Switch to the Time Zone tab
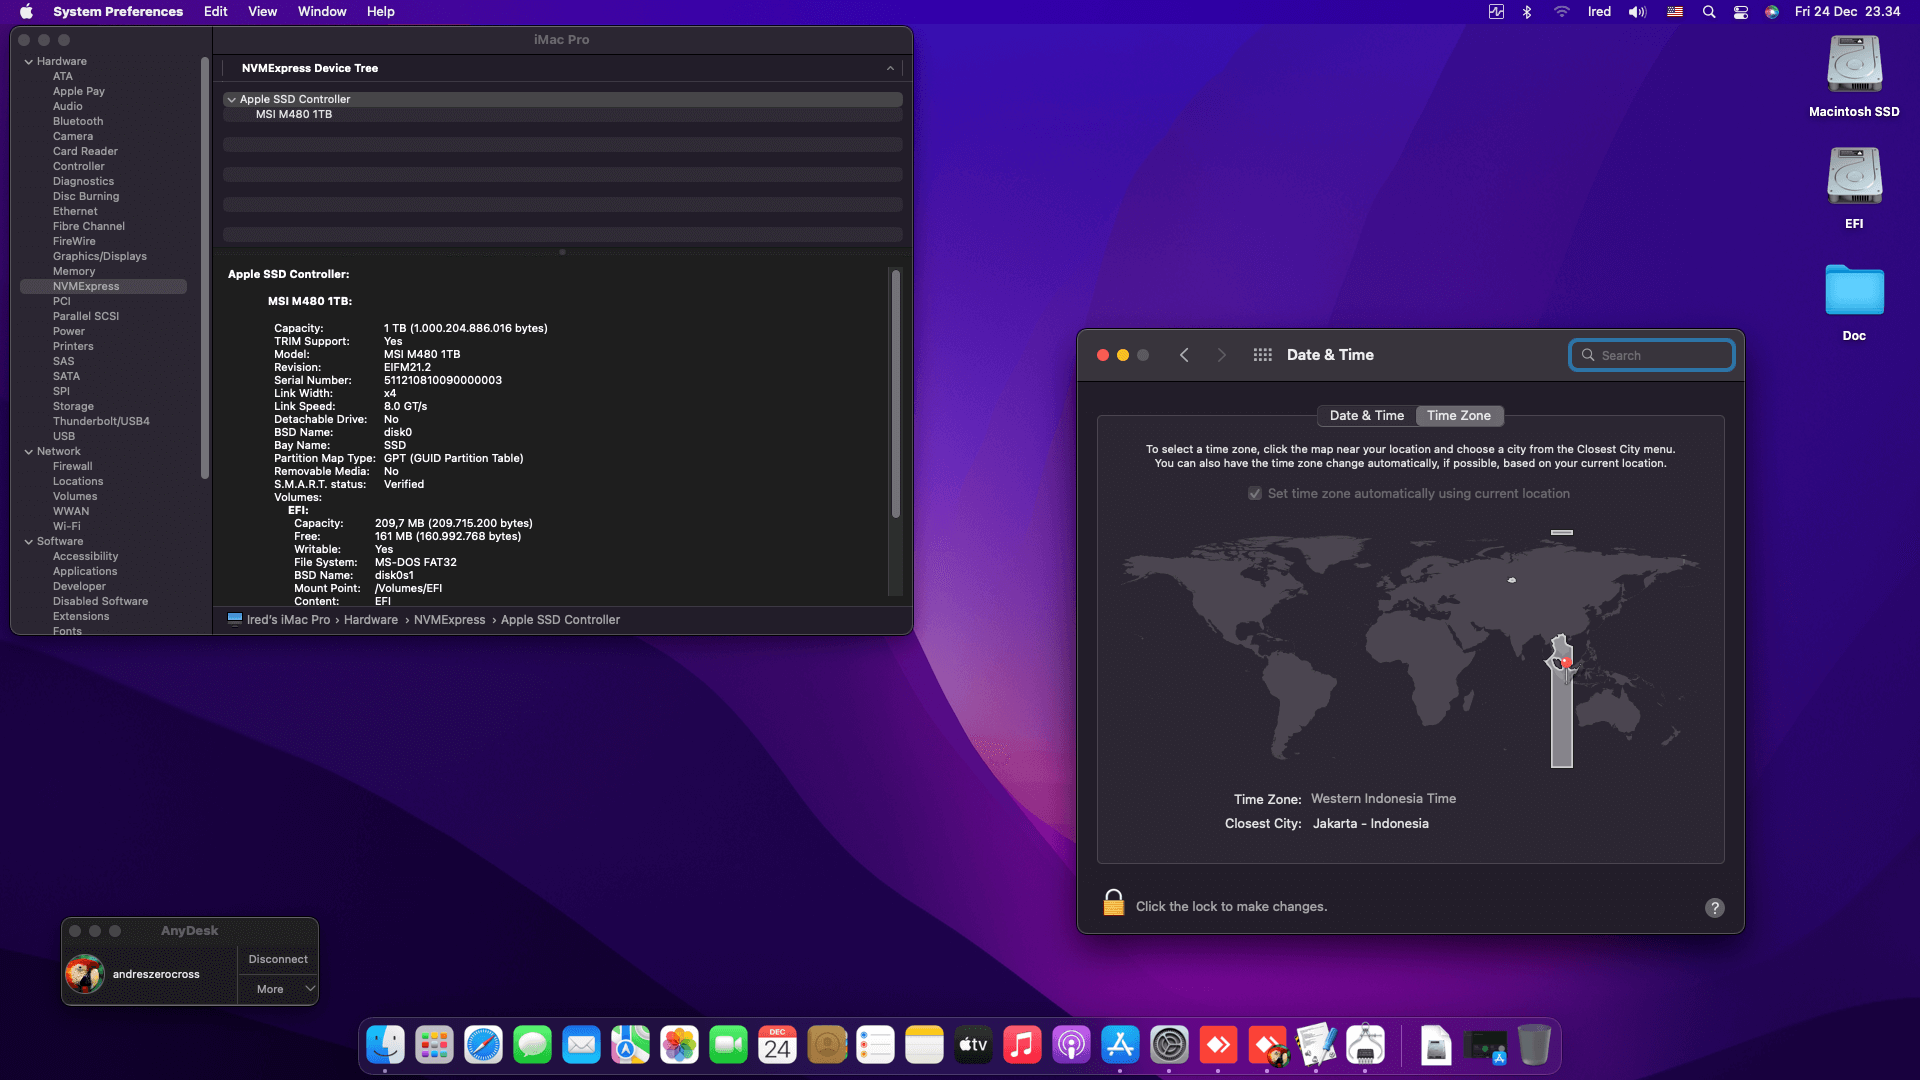 (1459, 416)
